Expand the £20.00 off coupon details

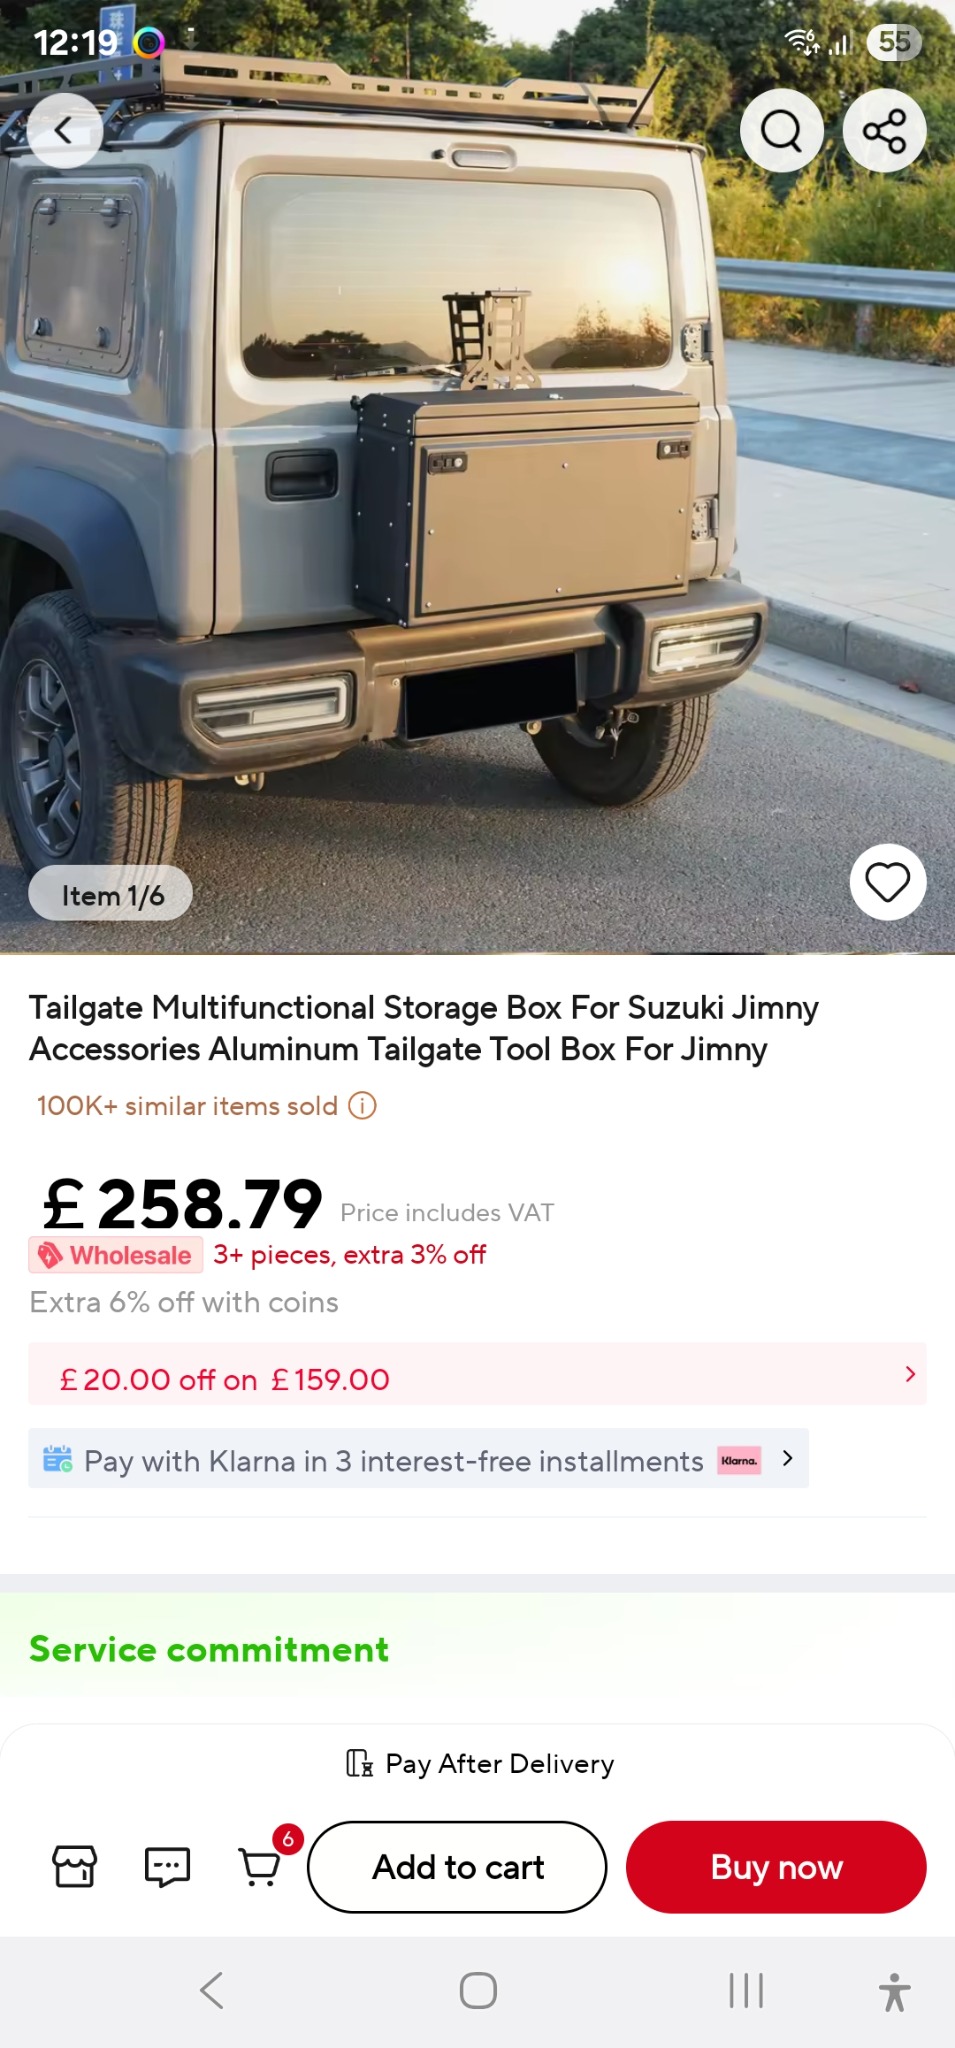pos(908,1375)
